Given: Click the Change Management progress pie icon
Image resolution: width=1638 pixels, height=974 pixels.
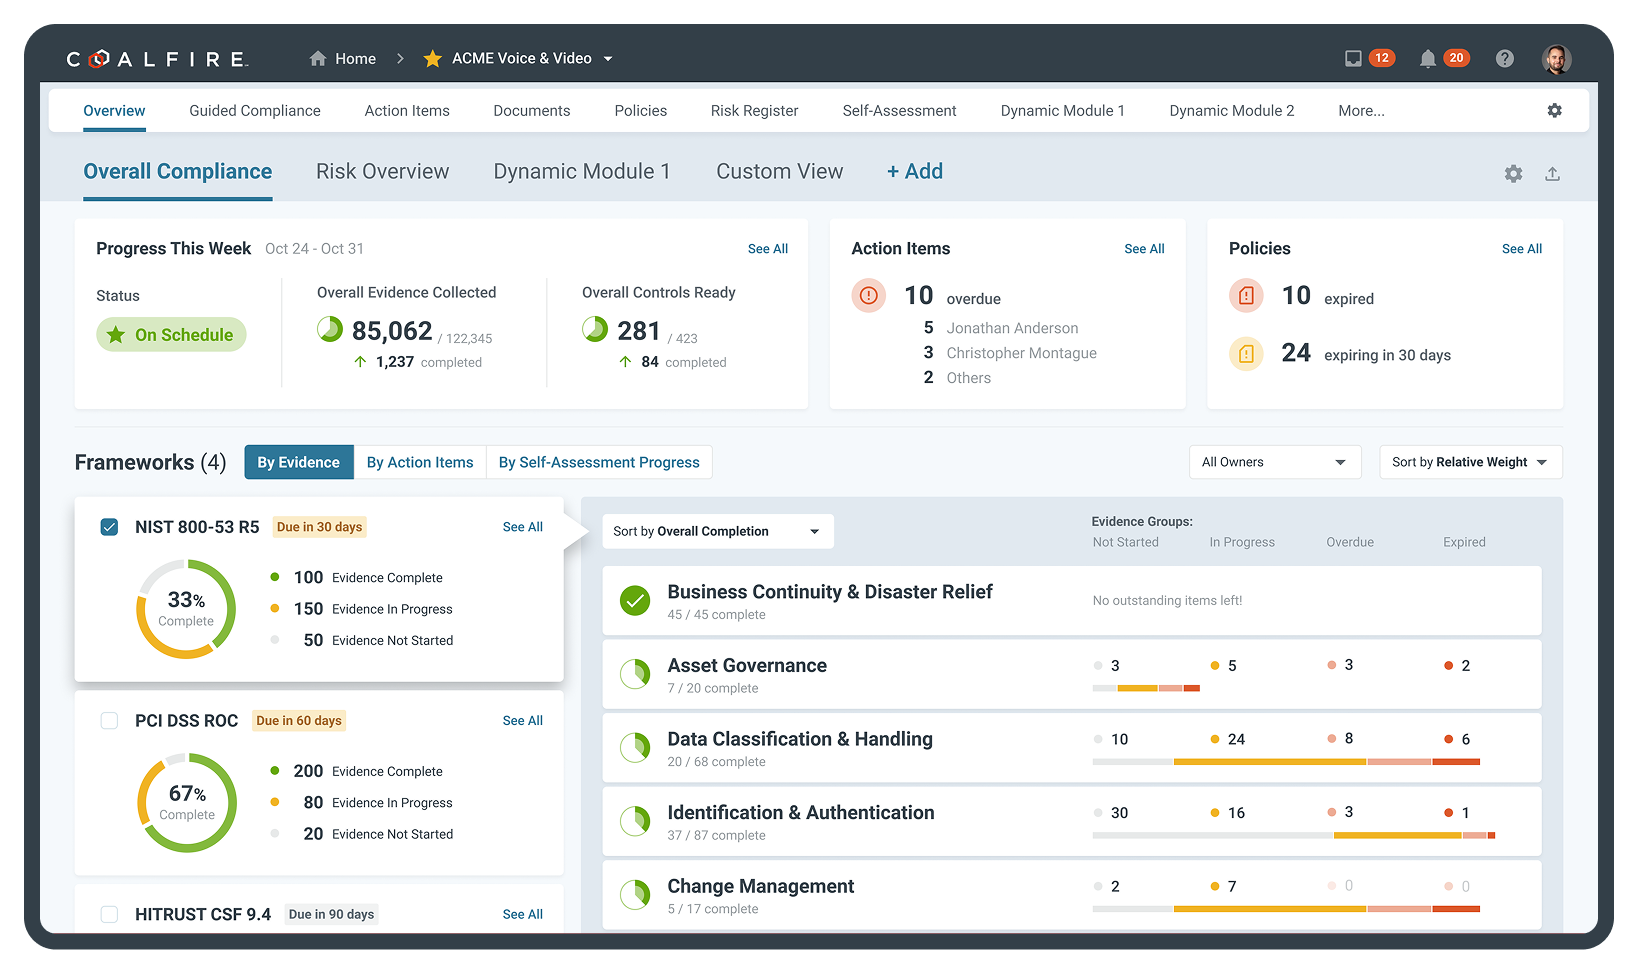Looking at the screenshot, I should tap(635, 894).
